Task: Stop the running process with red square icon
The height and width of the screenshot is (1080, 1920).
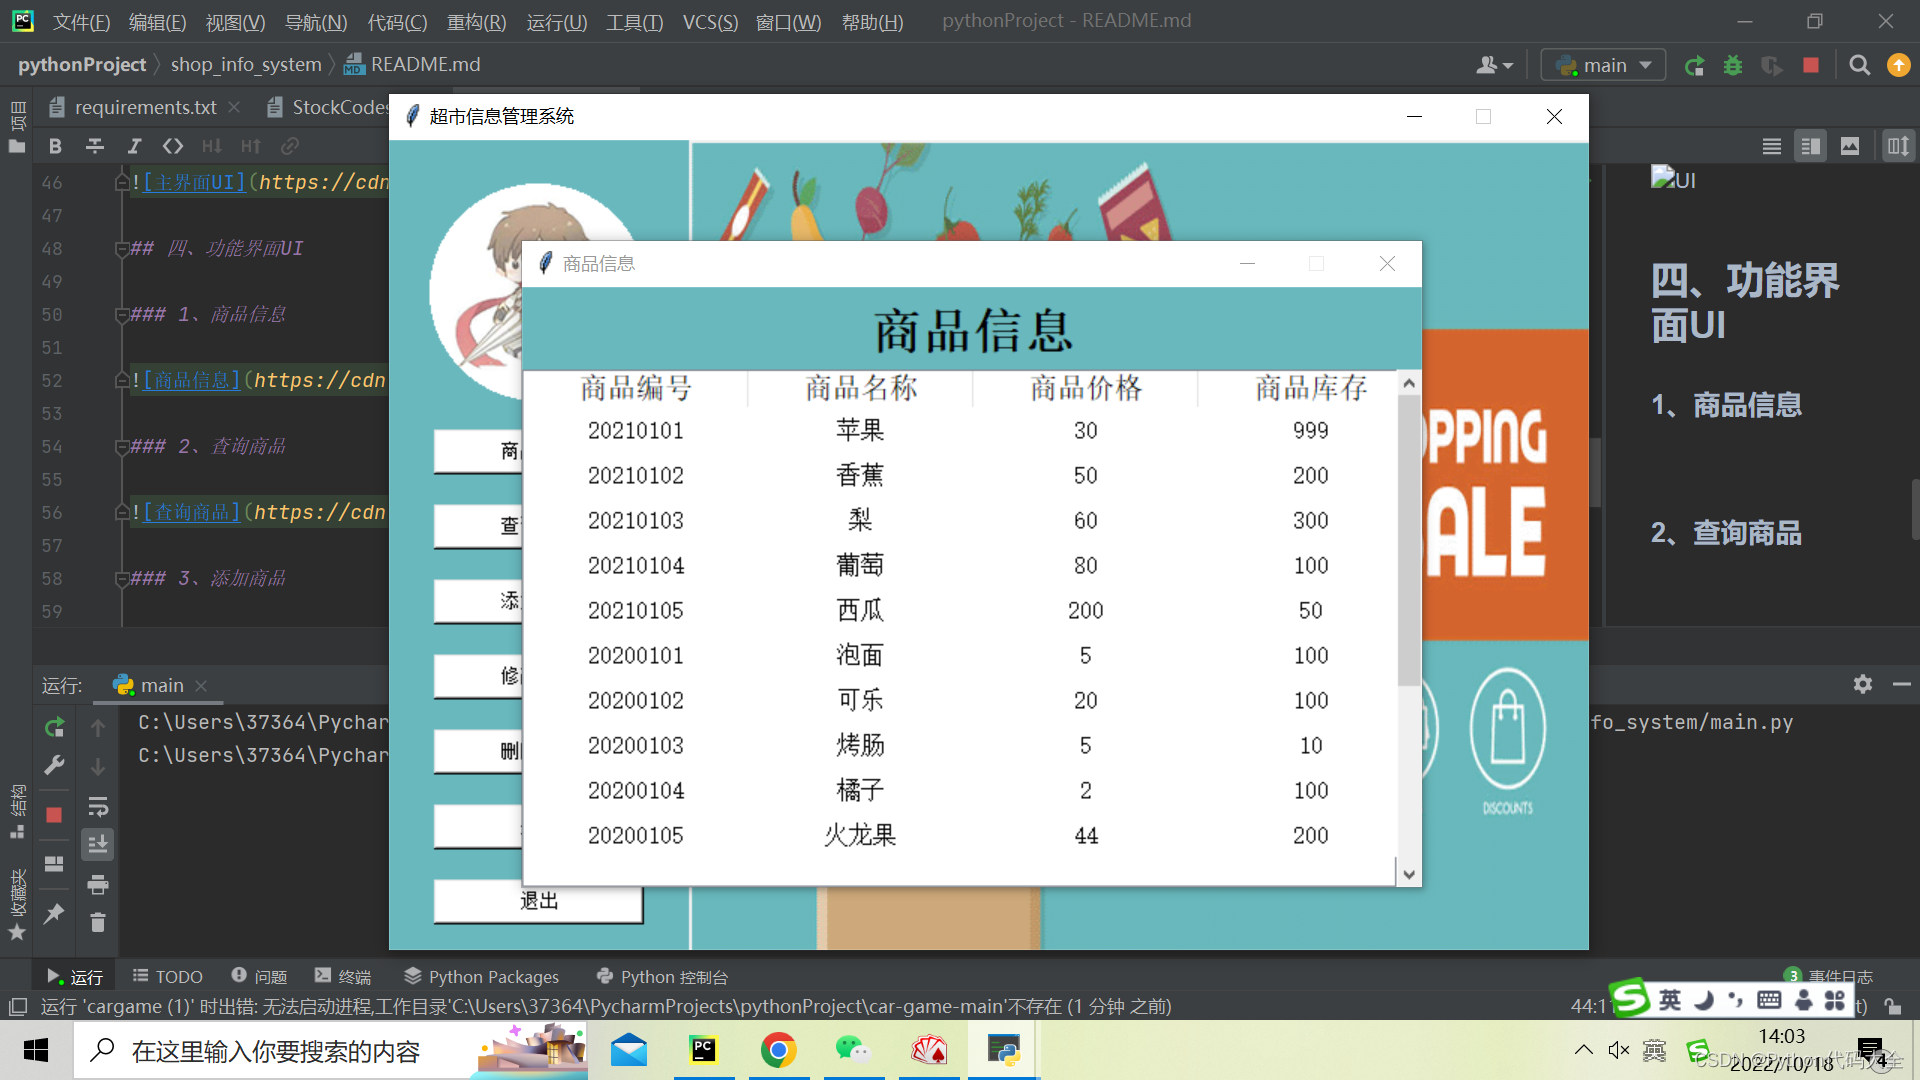Action: (1810, 64)
